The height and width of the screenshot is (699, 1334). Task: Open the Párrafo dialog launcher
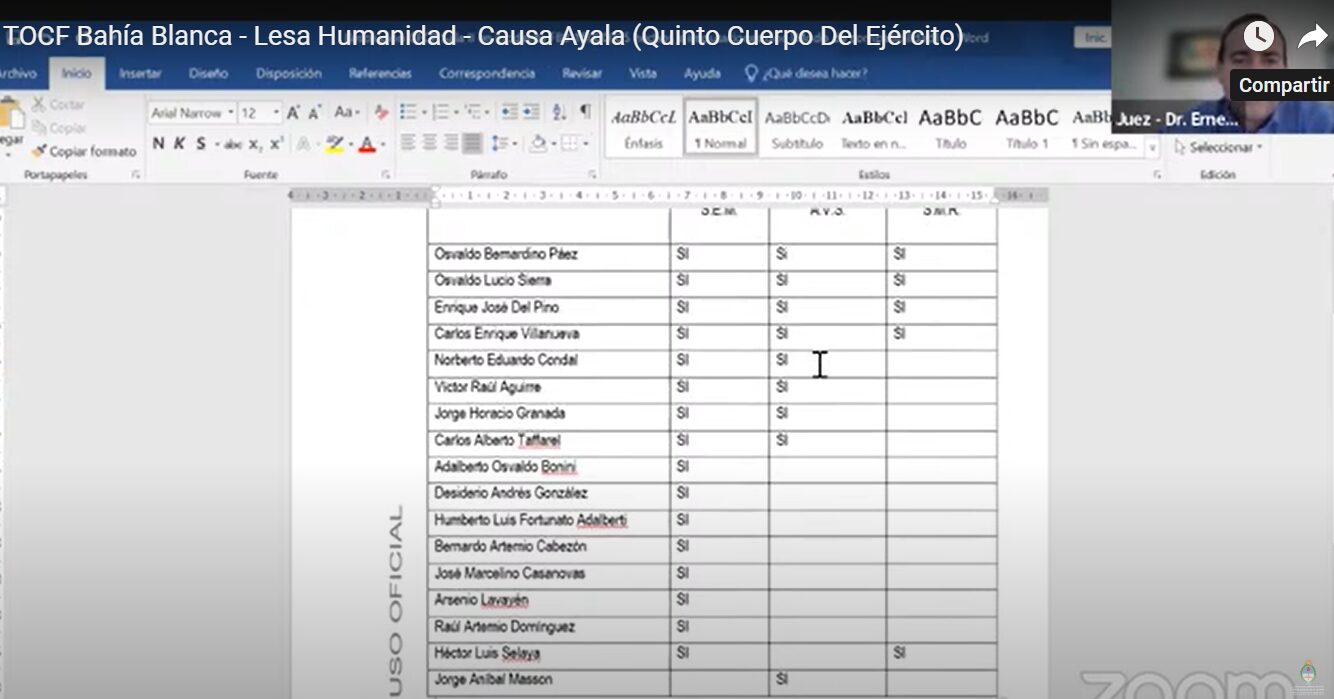(x=593, y=175)
